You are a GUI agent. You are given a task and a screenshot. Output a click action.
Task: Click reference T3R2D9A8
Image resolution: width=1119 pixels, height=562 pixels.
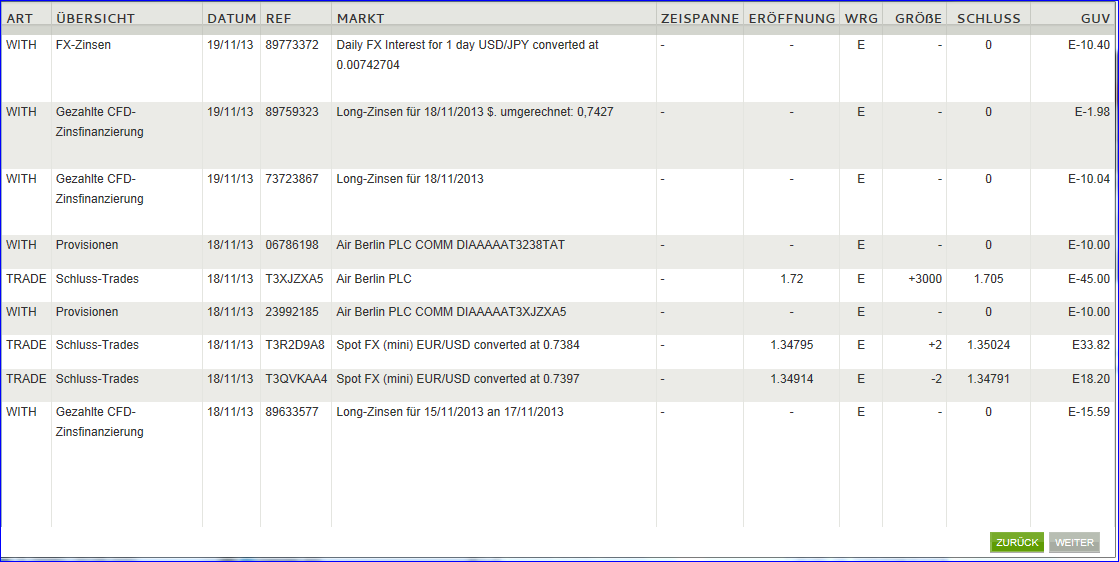pos(295,344)
